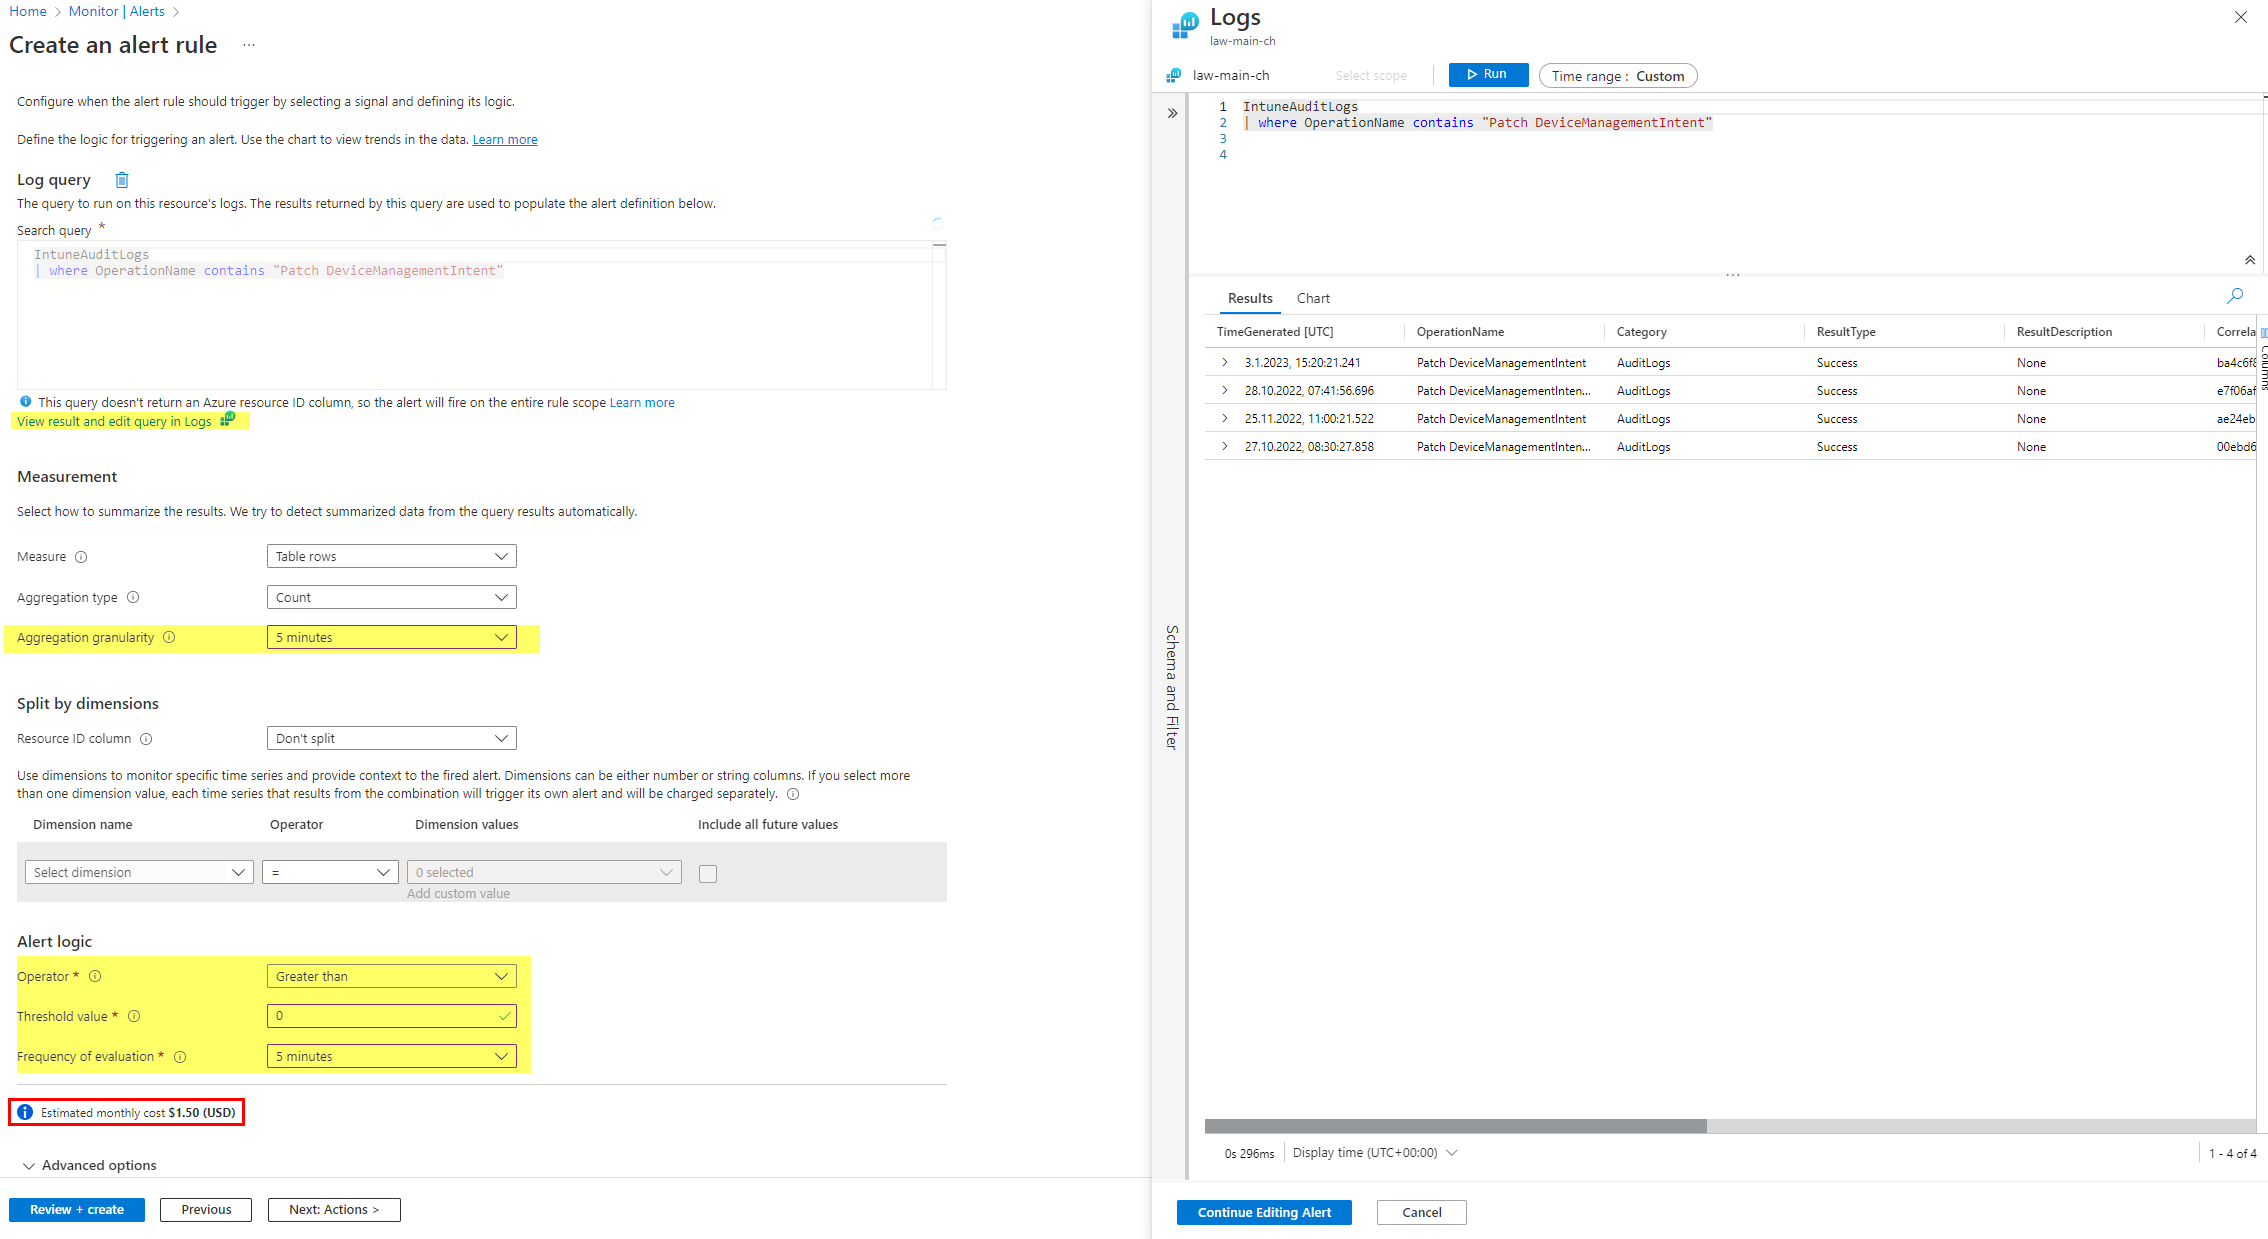Click the delete log query trash icon

[x=122, y=180]
